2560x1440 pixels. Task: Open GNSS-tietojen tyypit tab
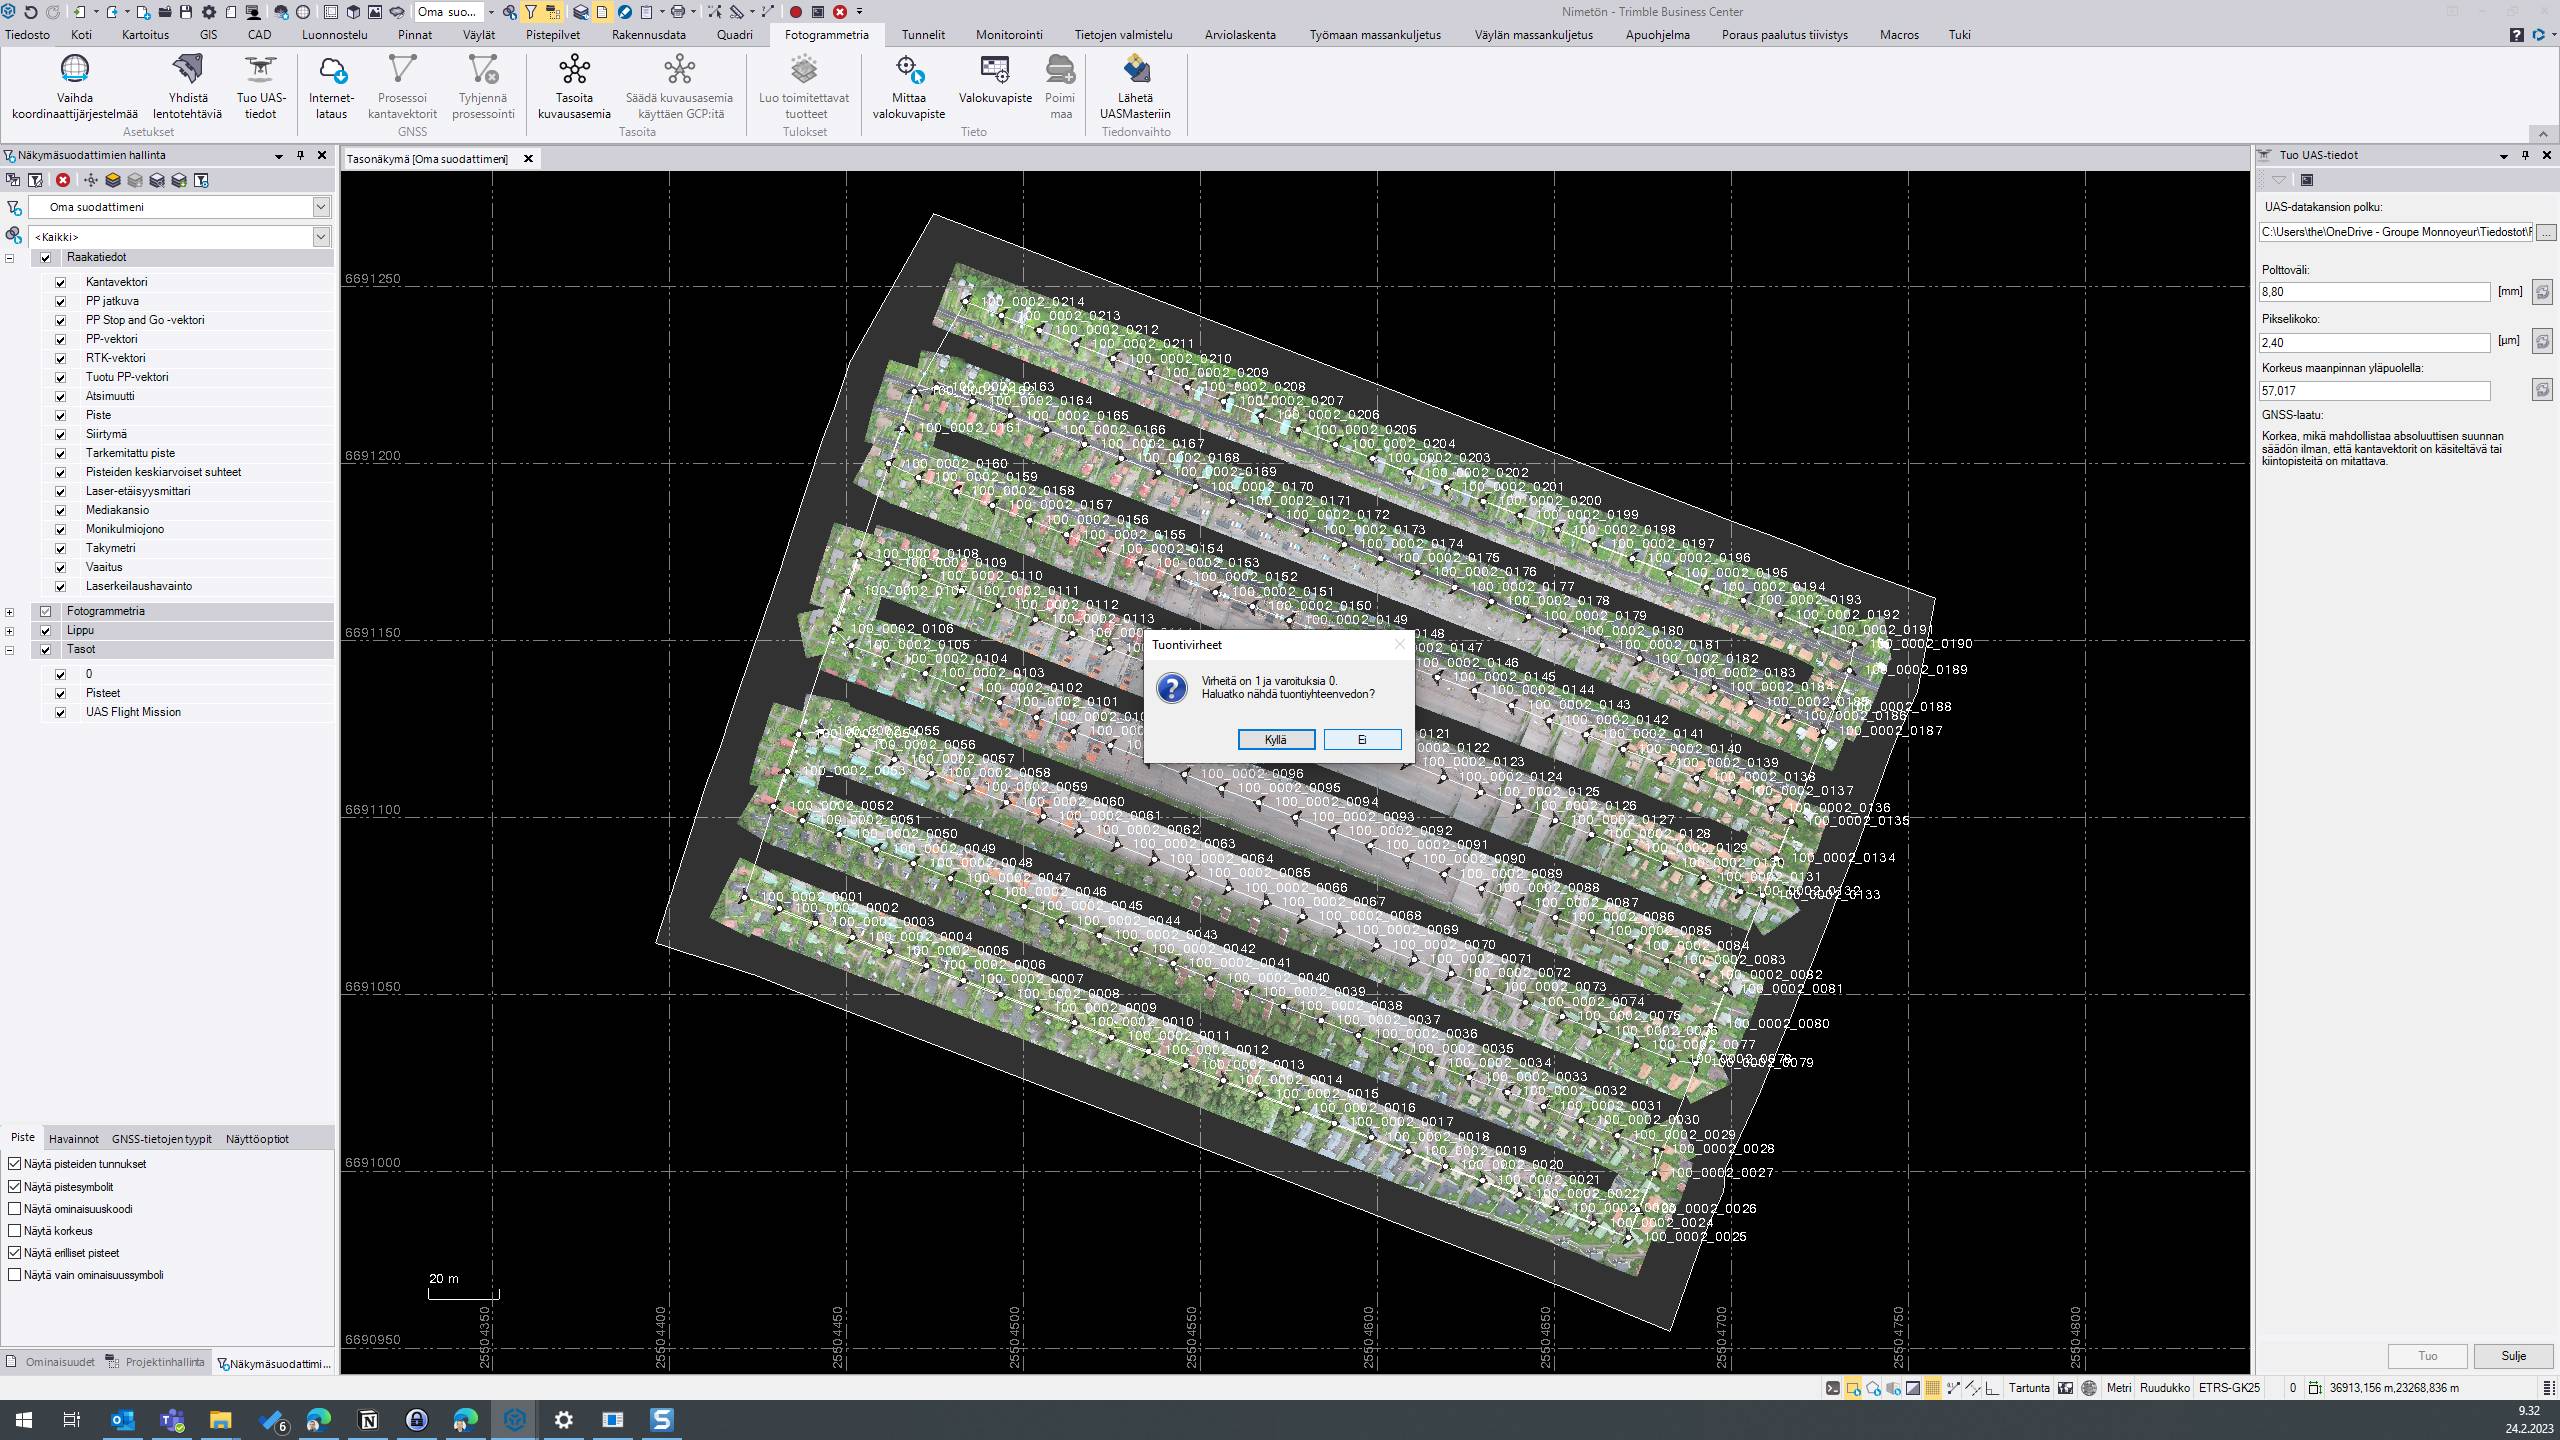click(162, 1139)
